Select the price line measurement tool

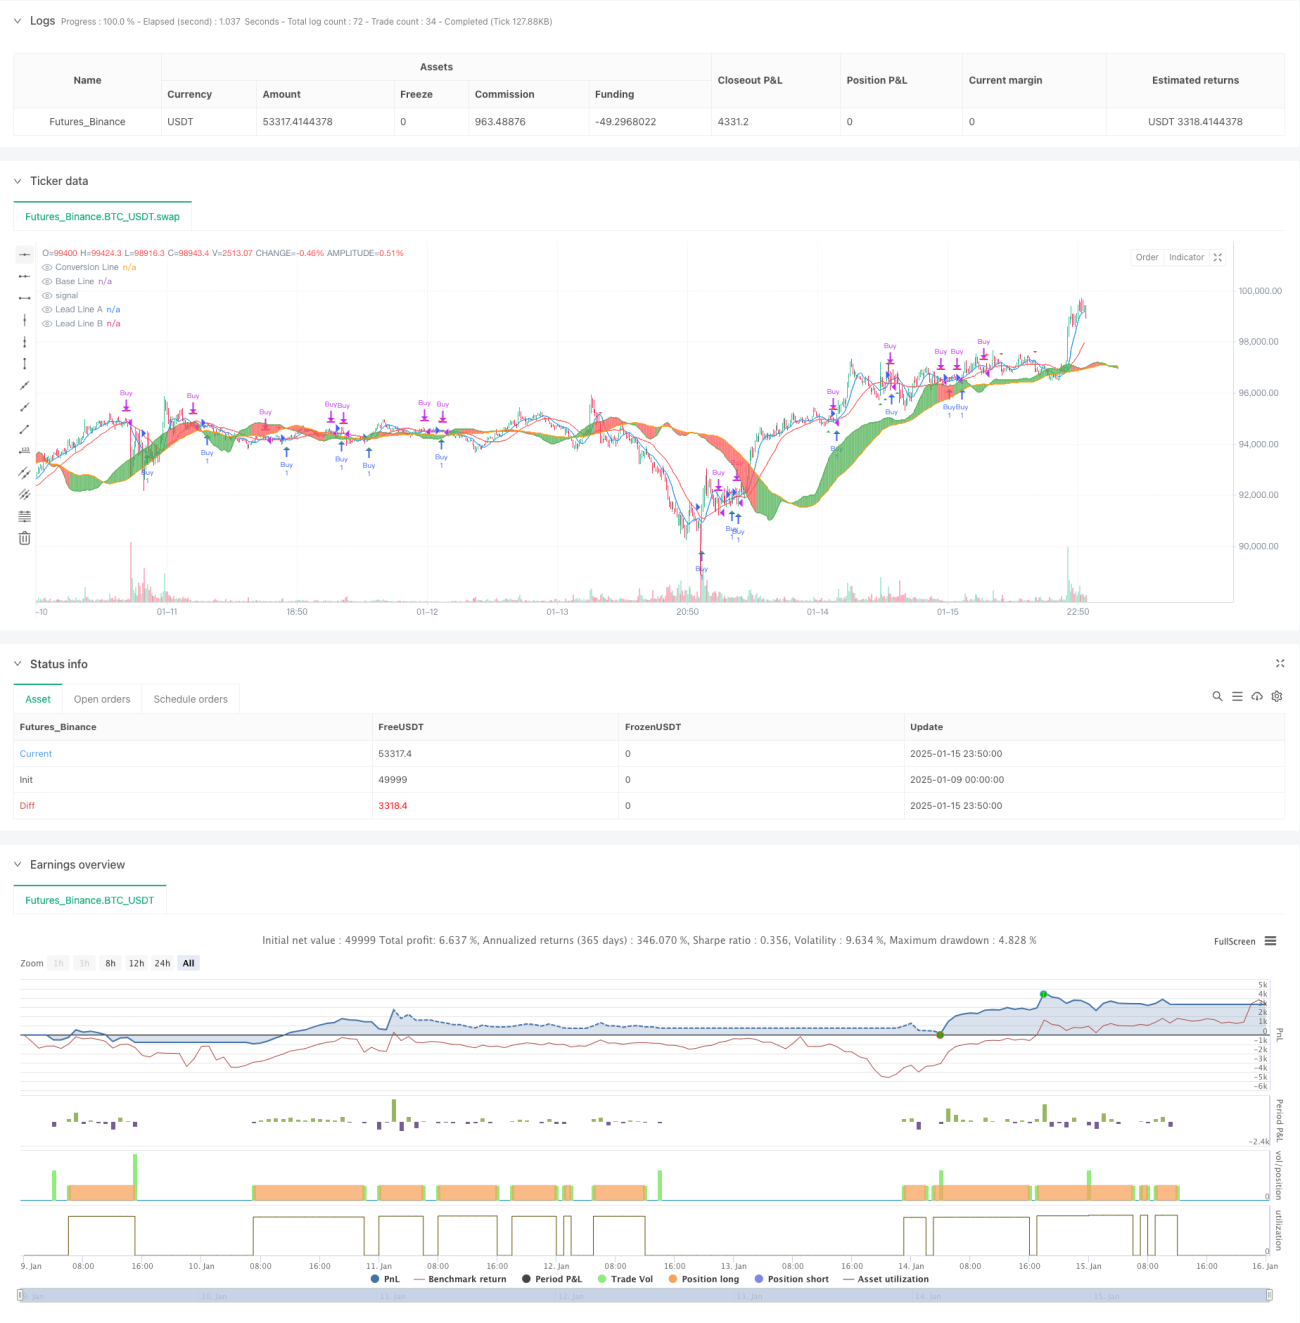click(x=25, y=451)
